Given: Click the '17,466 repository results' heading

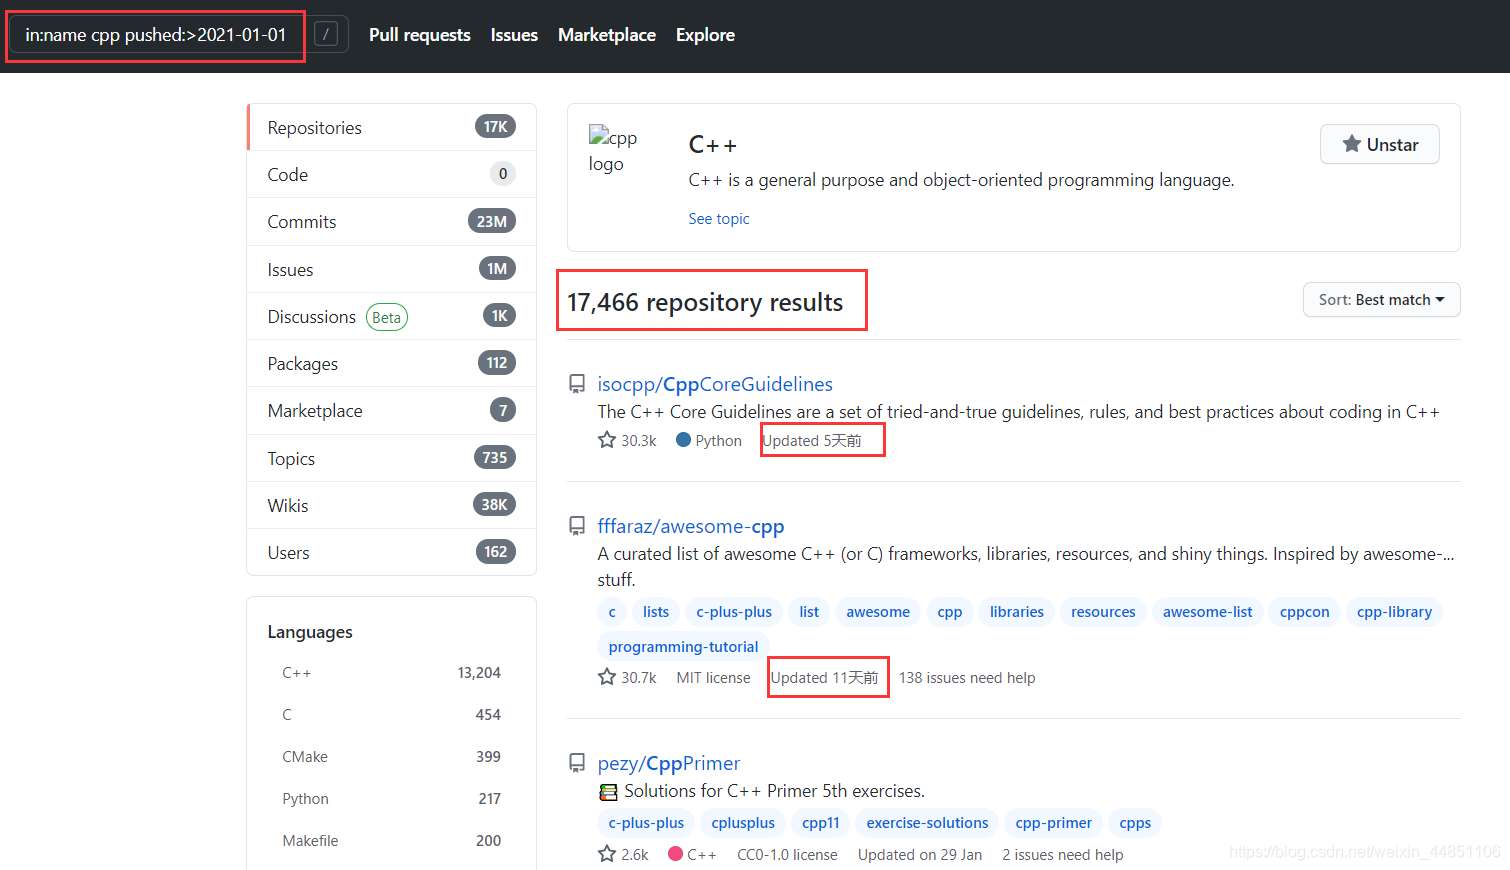Looking at the screenshot, I should 705,302.
